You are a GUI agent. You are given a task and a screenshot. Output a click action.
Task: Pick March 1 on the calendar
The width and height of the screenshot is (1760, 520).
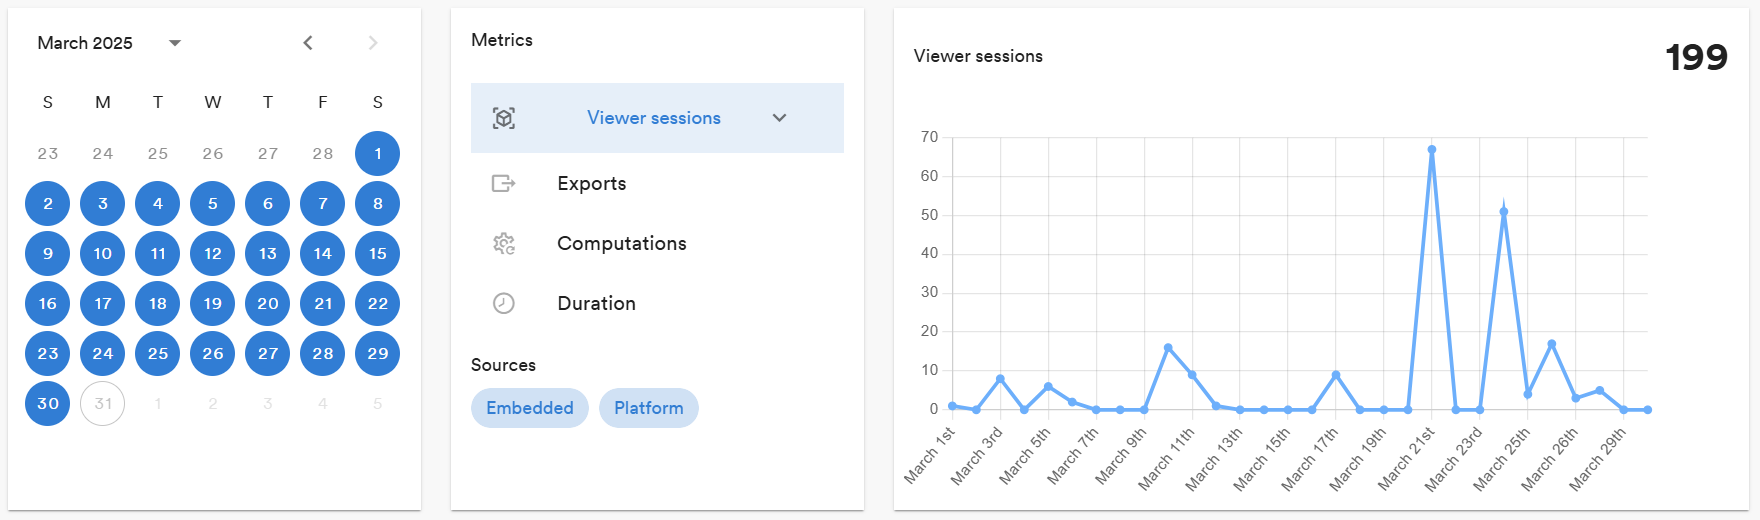pyautogui.click(x=377, y=154)
